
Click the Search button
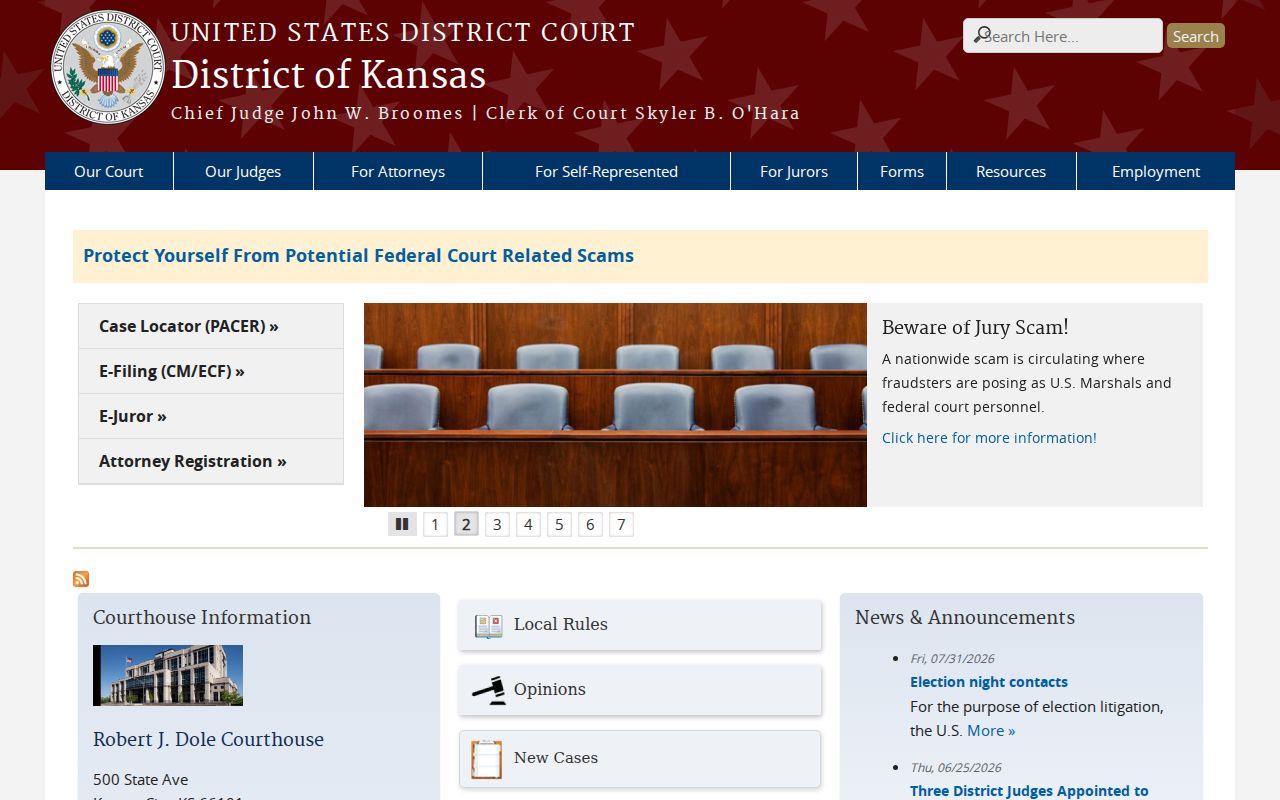click(1195, 36)
